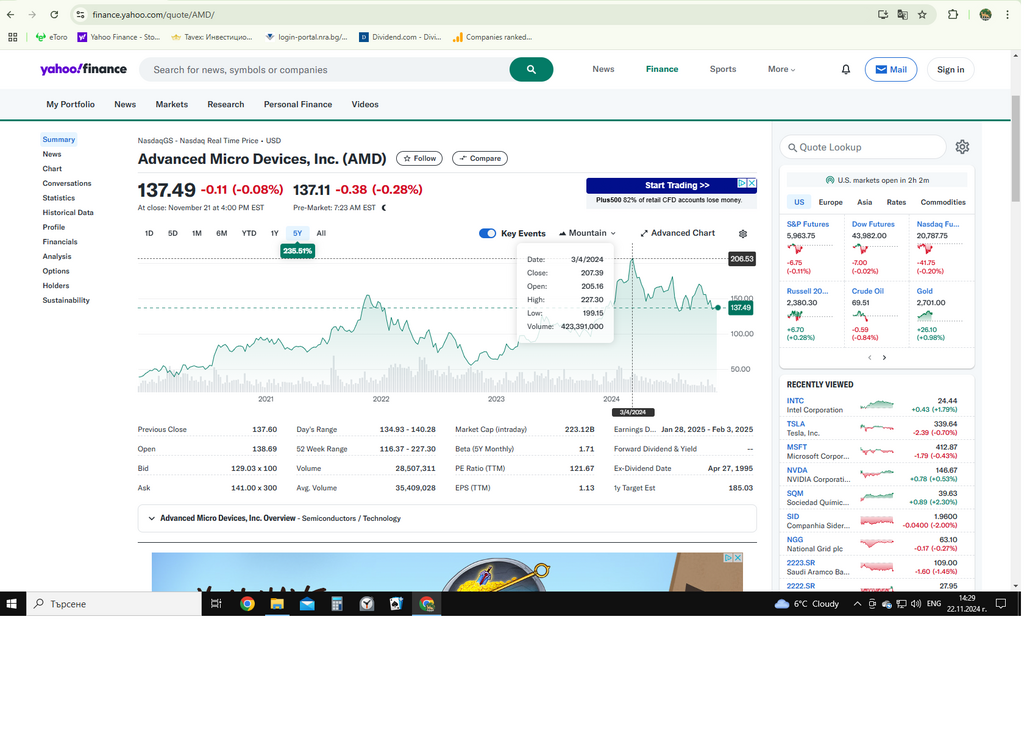Bookmark this page with the star icon

coord(922,14)
